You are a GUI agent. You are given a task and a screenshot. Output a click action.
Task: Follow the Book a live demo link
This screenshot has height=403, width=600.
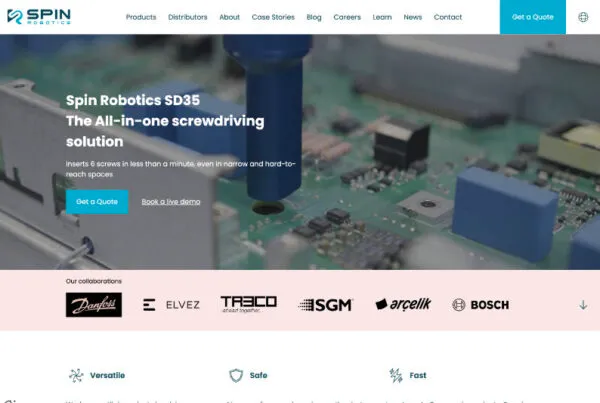[x=171, y=202]
